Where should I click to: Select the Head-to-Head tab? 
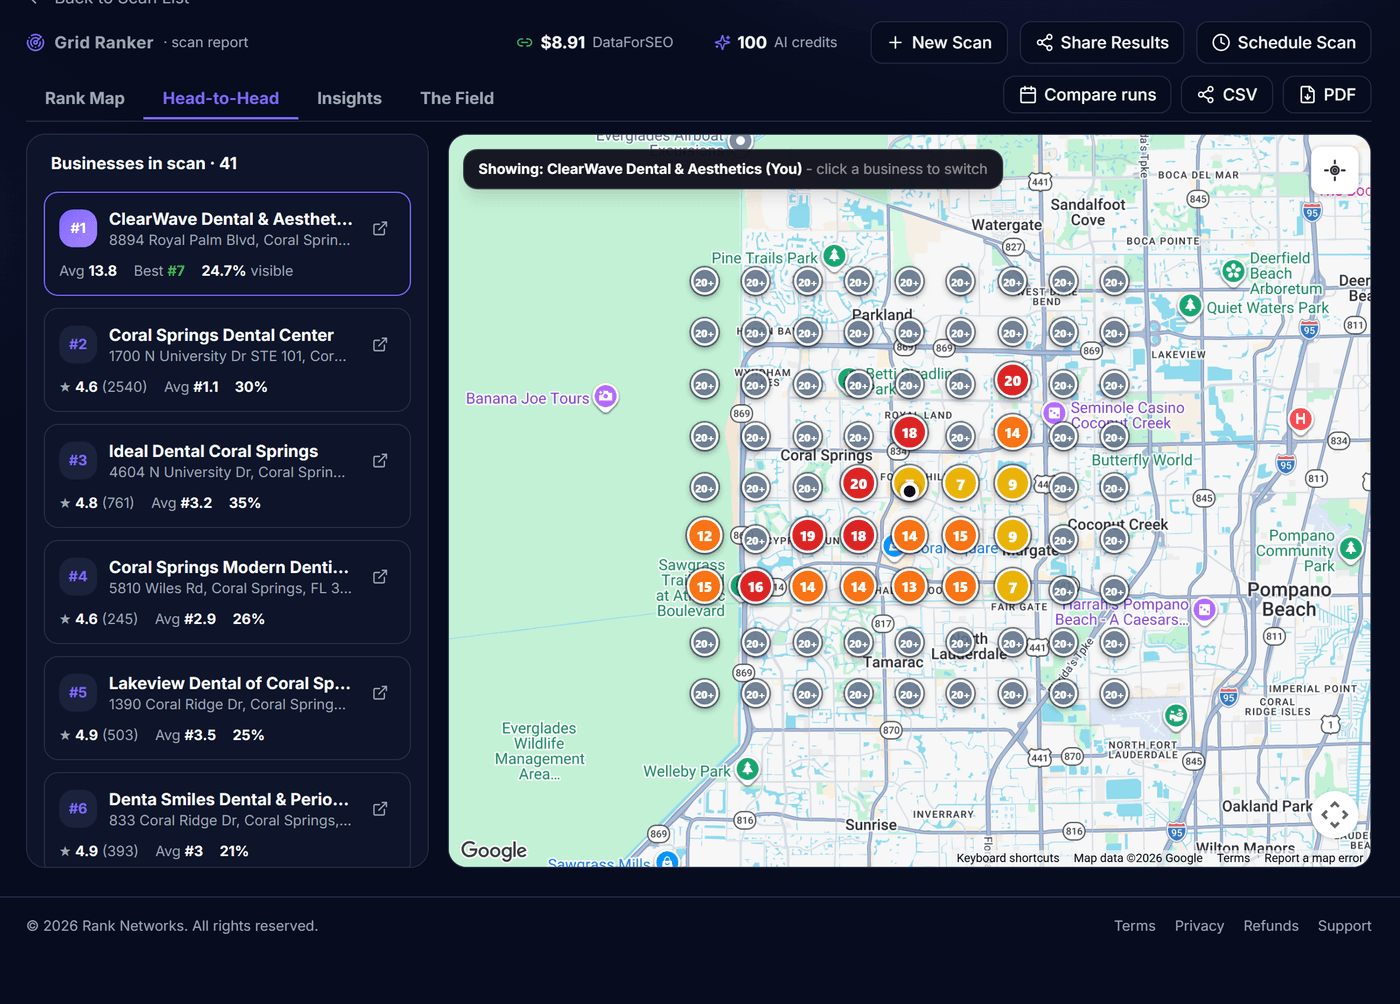(x=221, y=98)
